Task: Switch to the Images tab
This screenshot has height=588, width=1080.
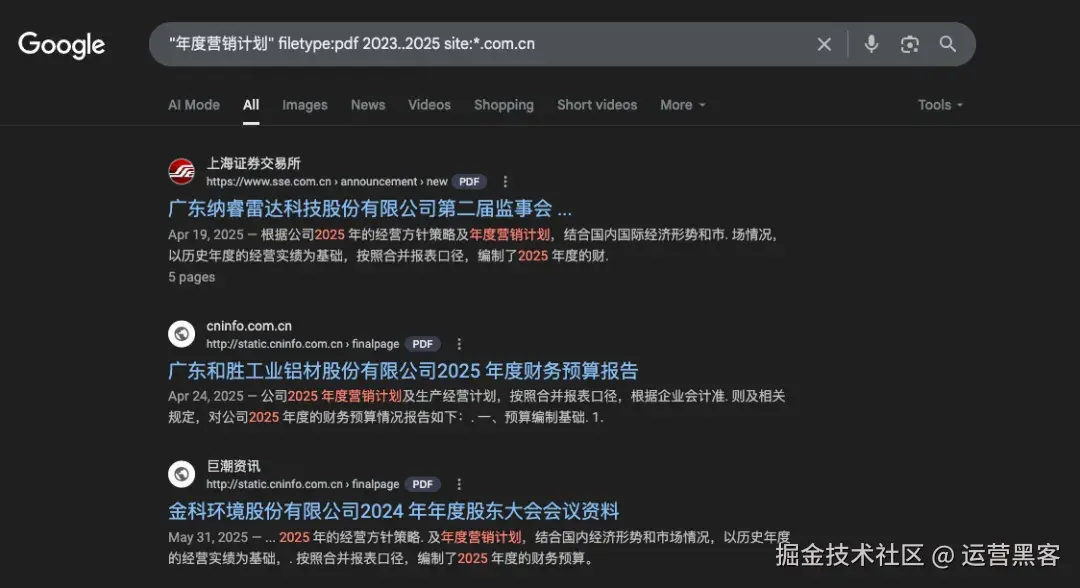Action: tap(304, 104)
